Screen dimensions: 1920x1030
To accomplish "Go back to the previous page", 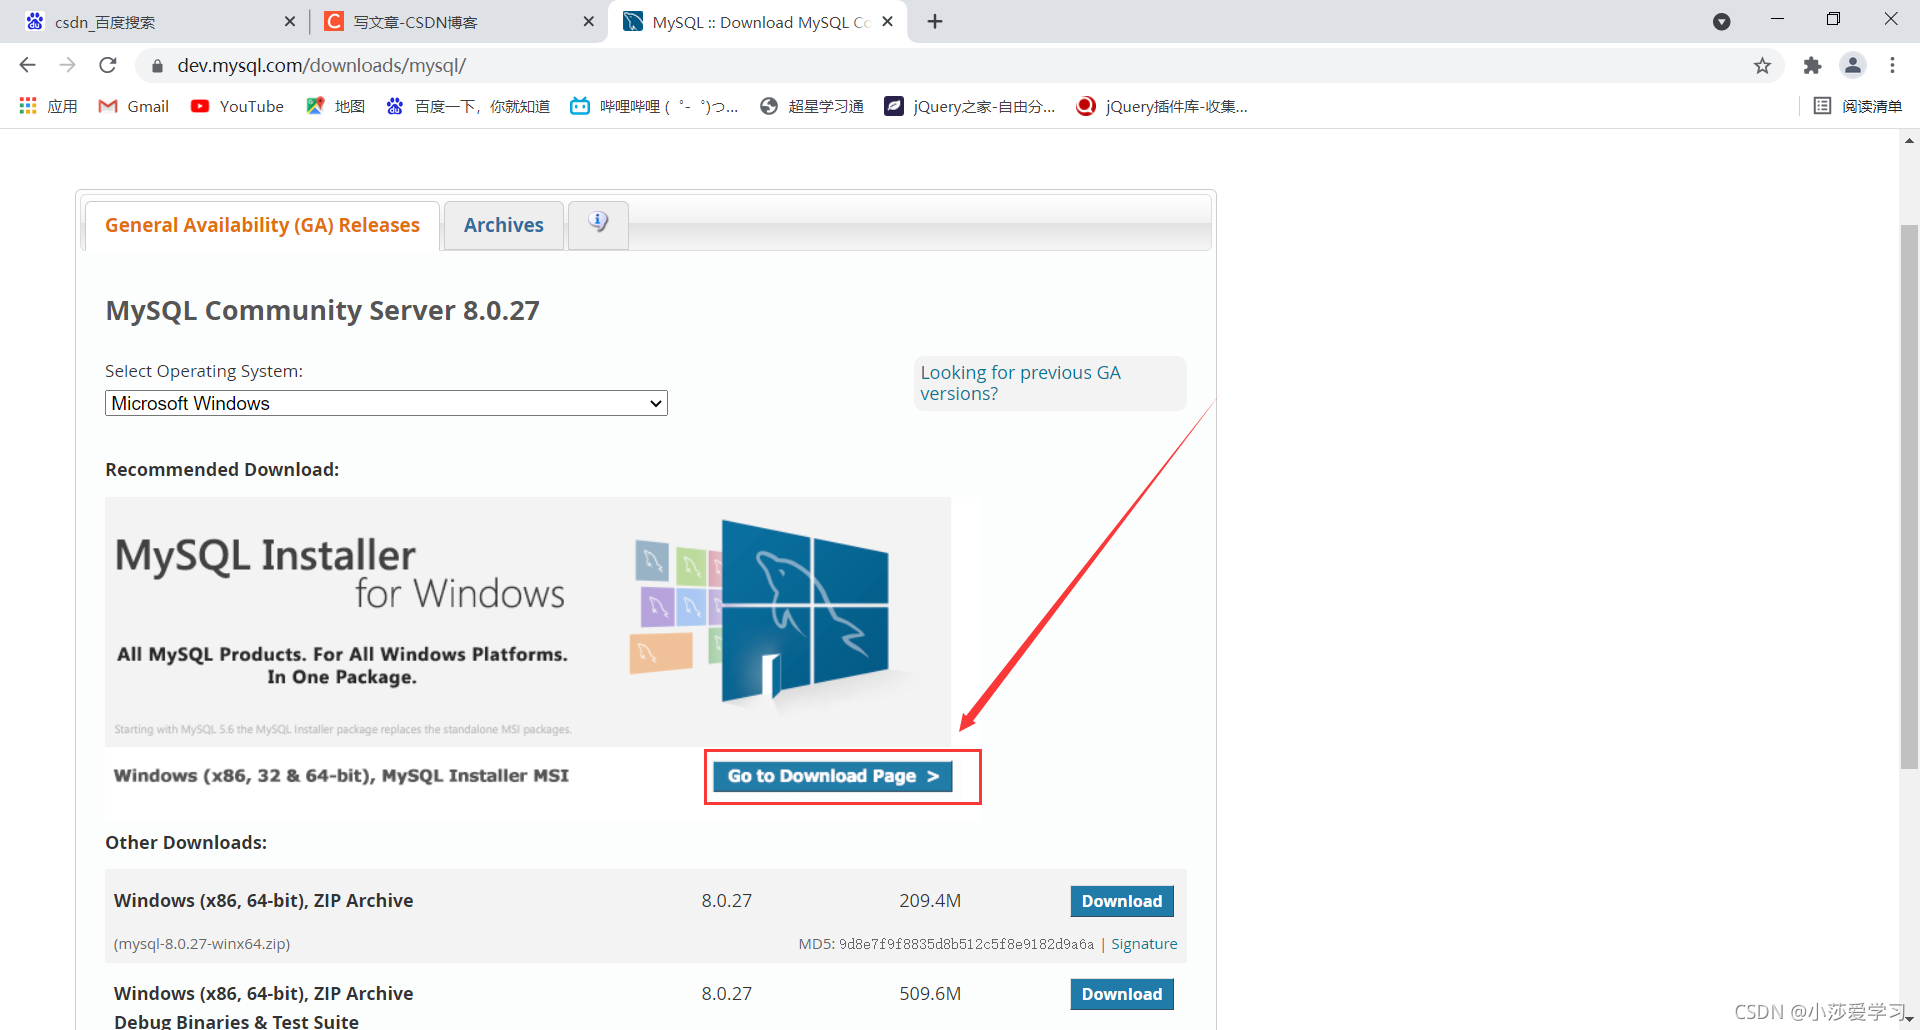I will [27, 65].
